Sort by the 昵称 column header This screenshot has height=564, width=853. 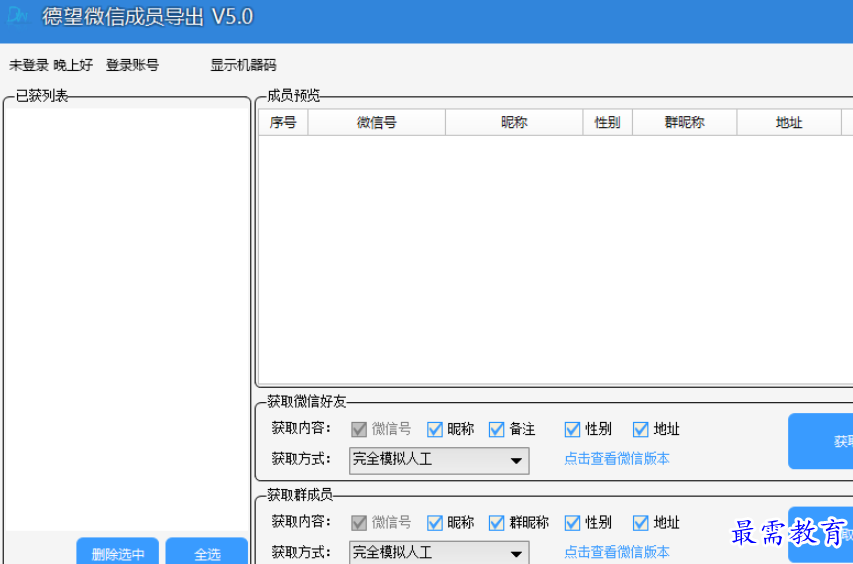tap(514, 122)
